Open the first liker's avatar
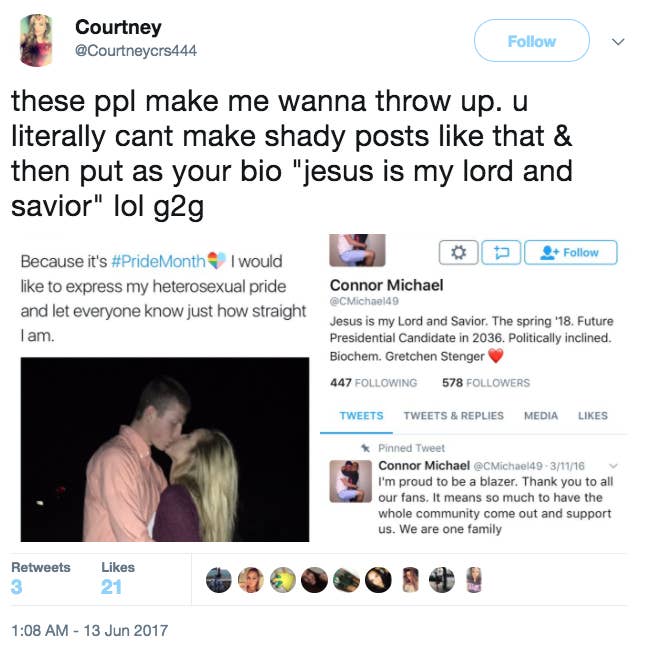This screenshot has height=649, width=649. click(219, 579)
